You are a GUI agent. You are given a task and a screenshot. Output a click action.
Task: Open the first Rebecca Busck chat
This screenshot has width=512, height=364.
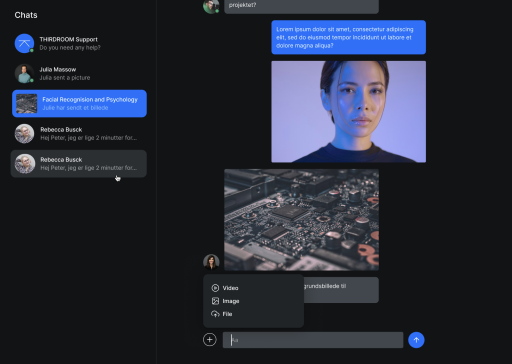(x=79, y=134)
